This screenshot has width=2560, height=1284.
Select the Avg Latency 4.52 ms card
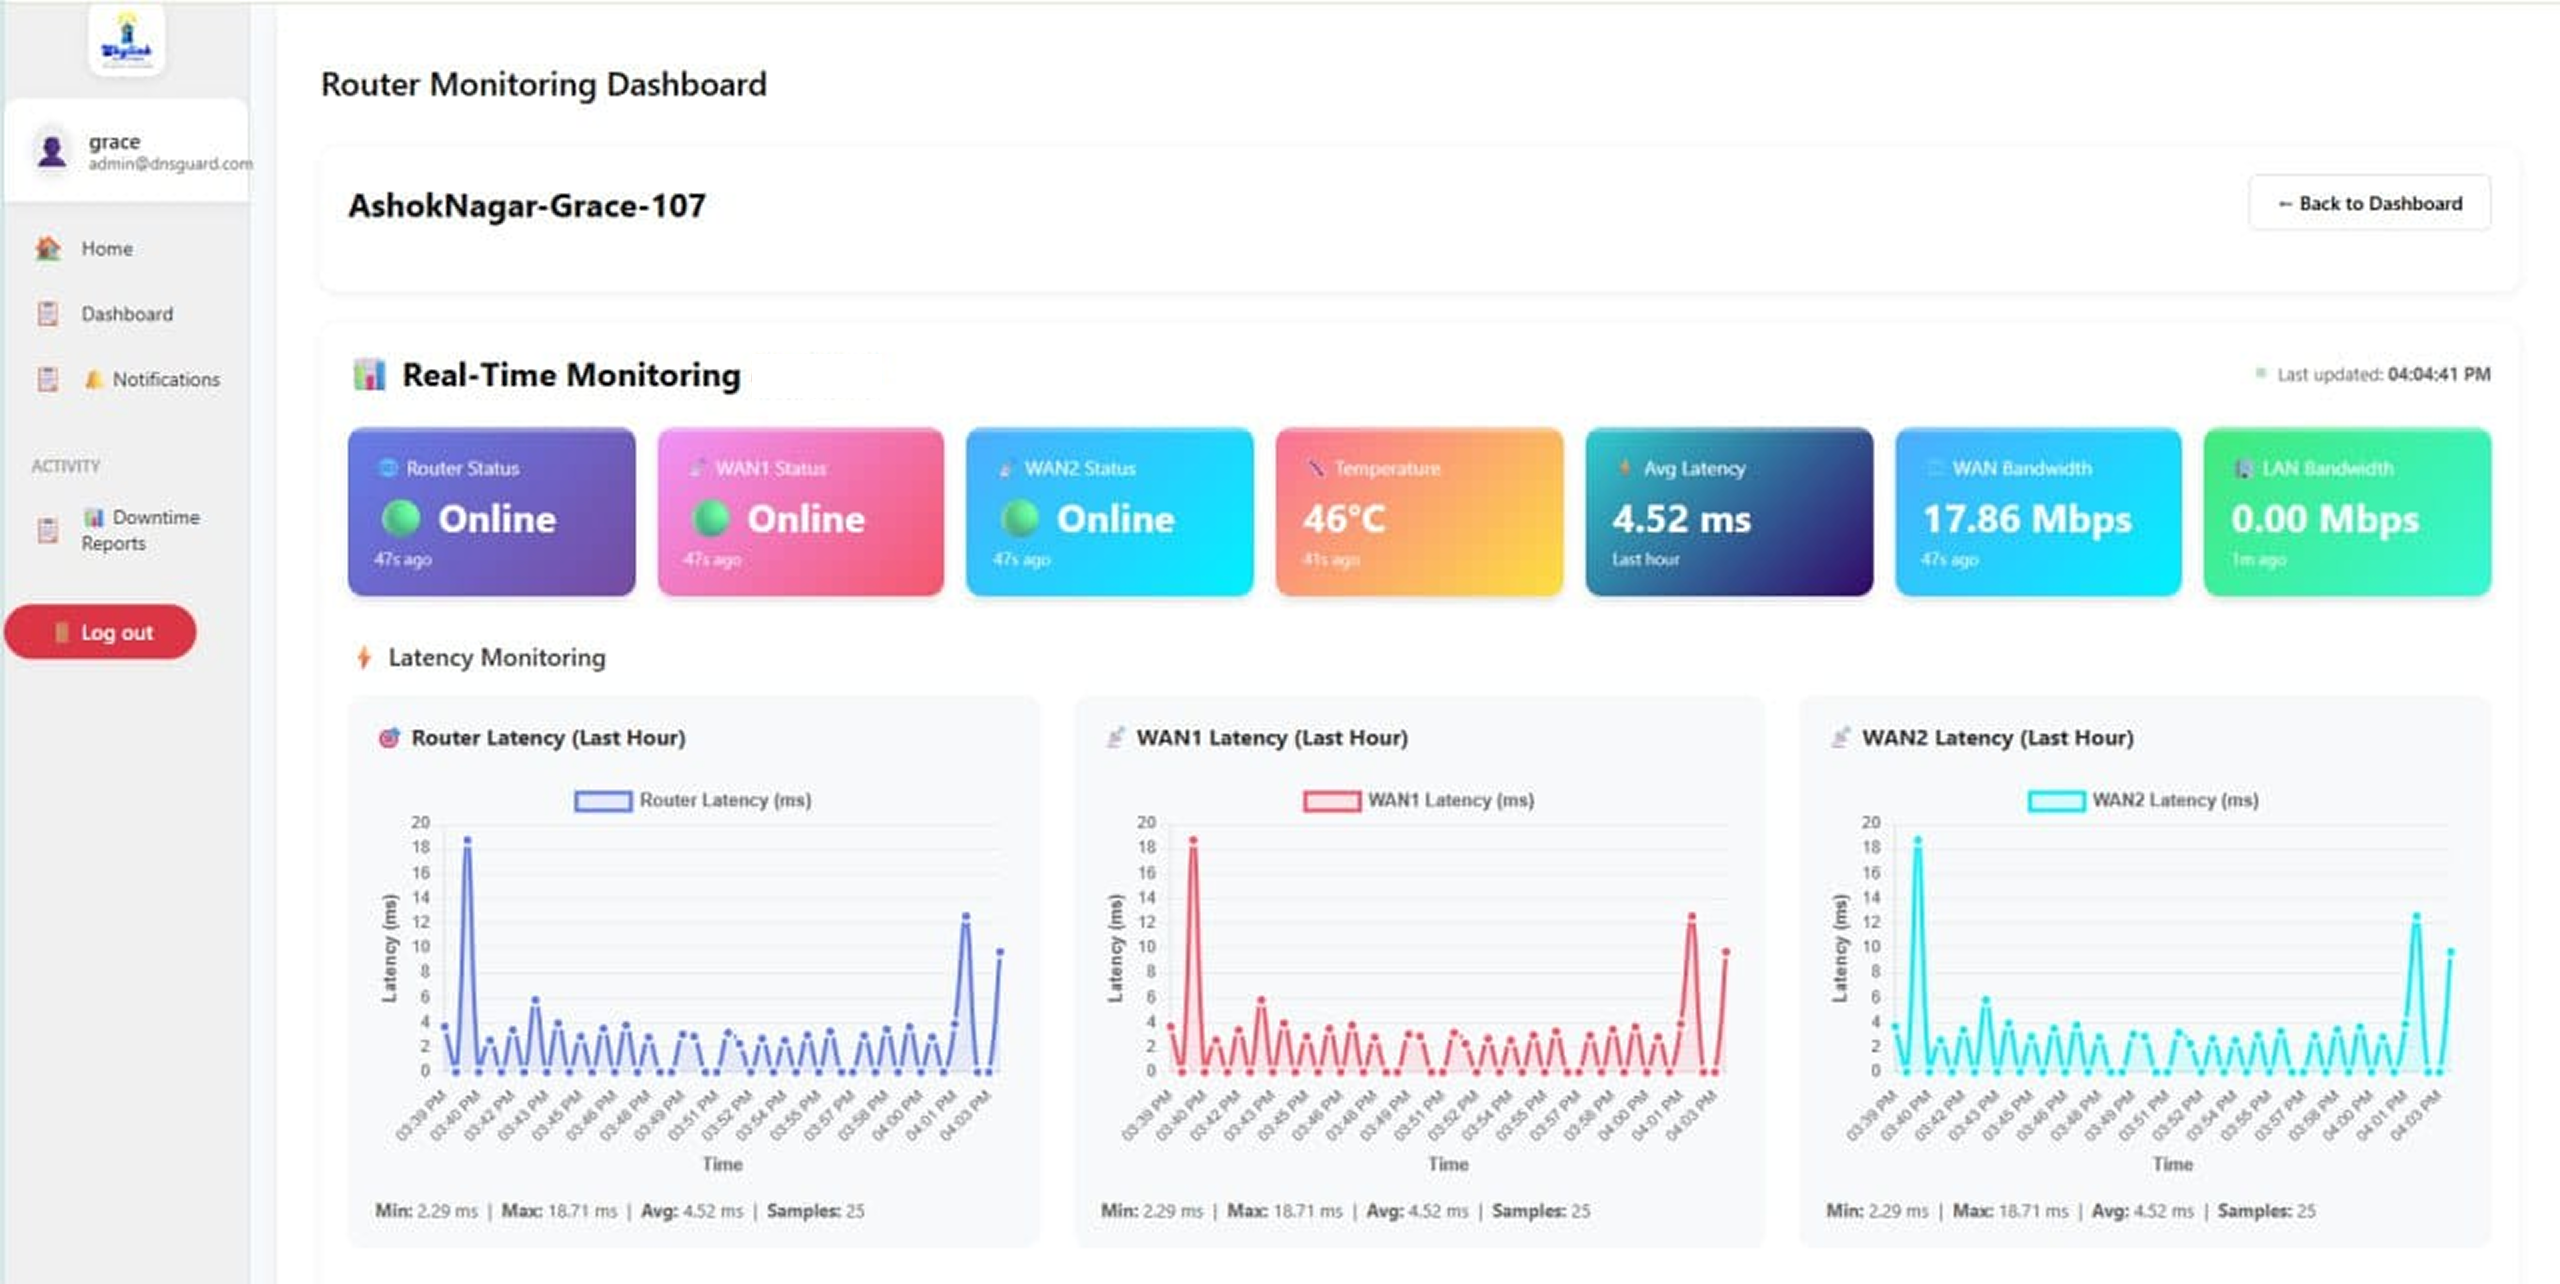click(1728, 512)
